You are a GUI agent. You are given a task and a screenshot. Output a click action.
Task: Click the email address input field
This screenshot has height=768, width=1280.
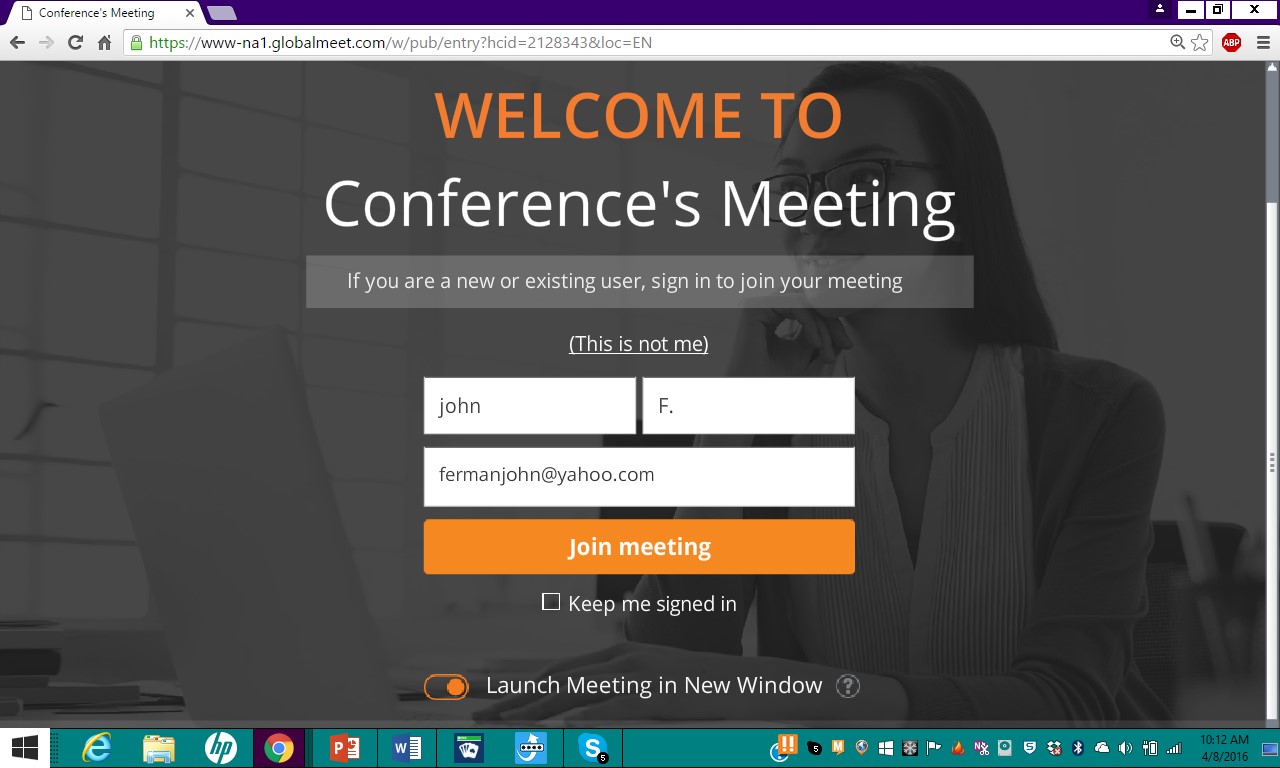(638, 476)
